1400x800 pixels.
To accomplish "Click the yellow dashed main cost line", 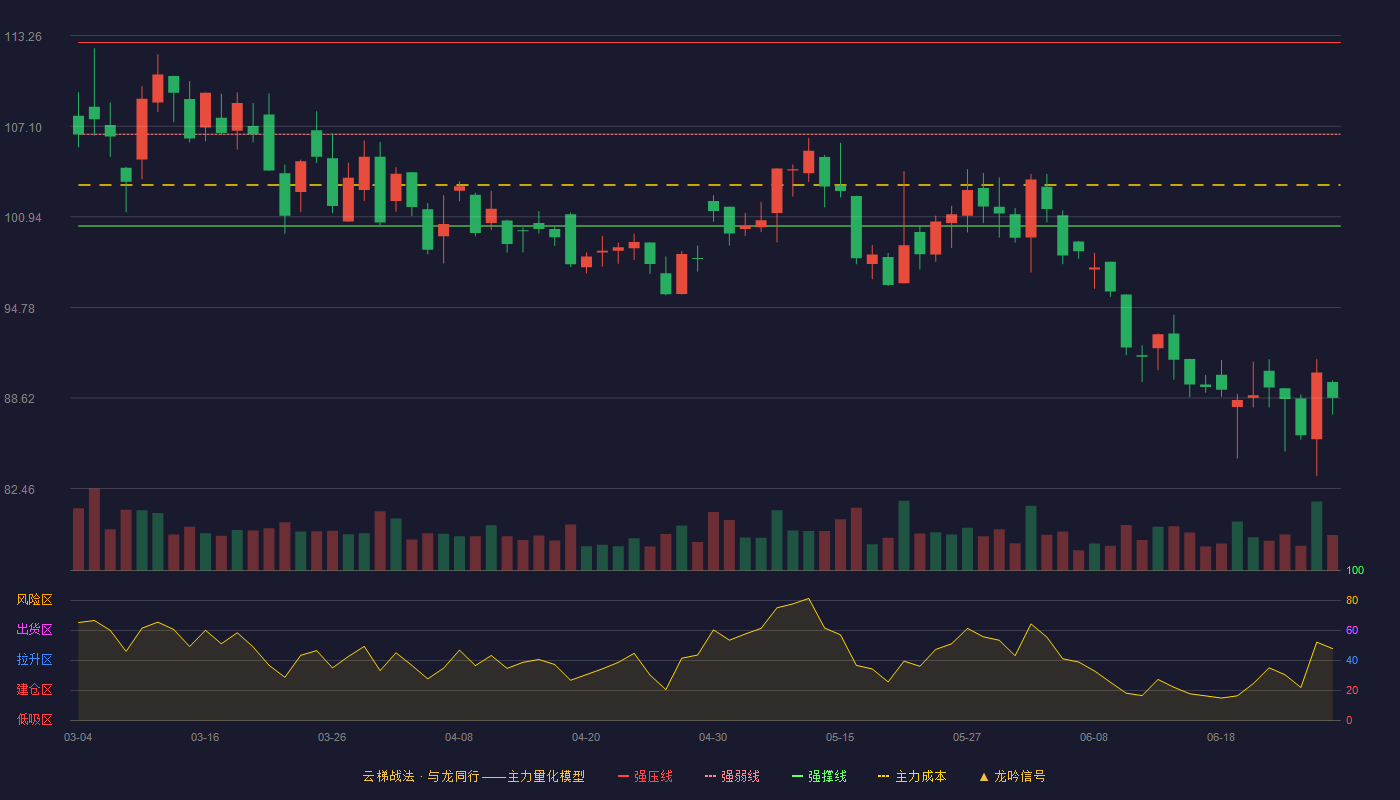I will click(709, 185).
